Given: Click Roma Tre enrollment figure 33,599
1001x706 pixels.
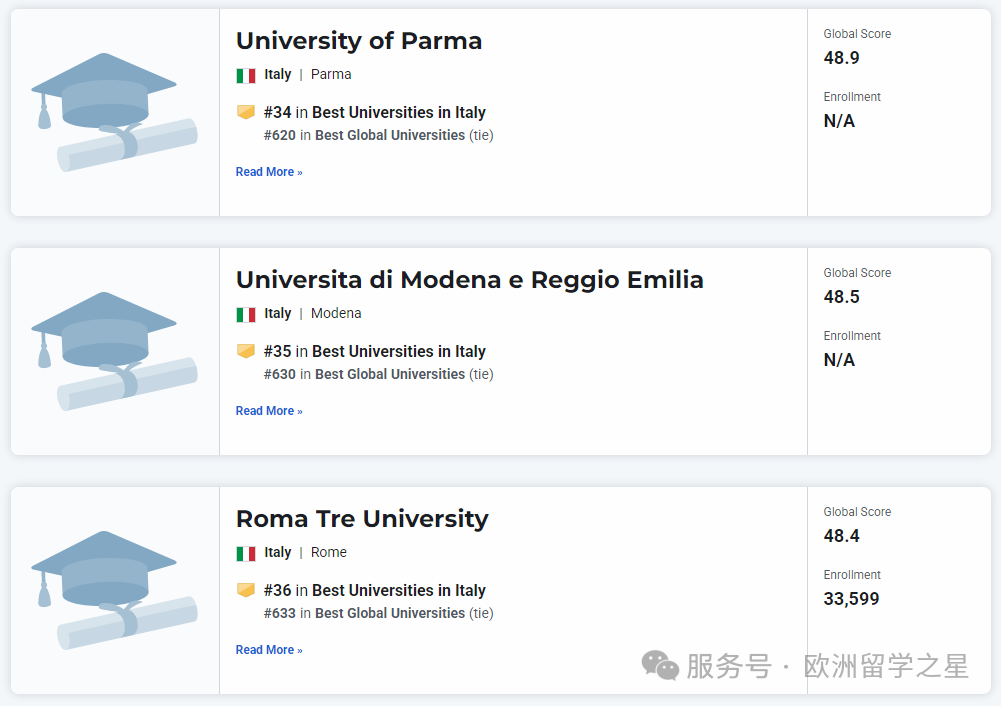Looking at the screenshot, I should click(x=851, y=599).
